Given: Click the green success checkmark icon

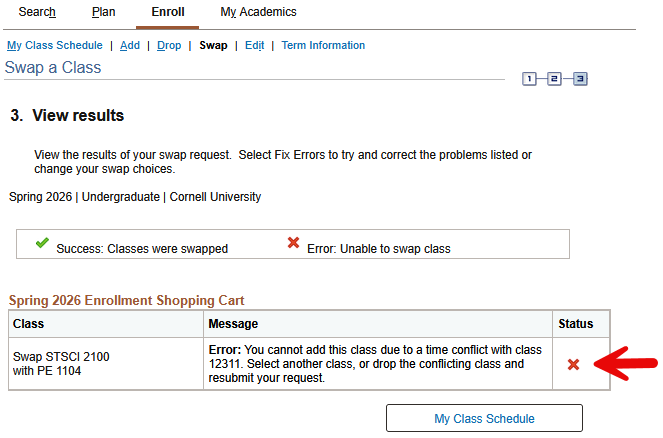Looking at the screenshot, I should [x=42, y=243].
